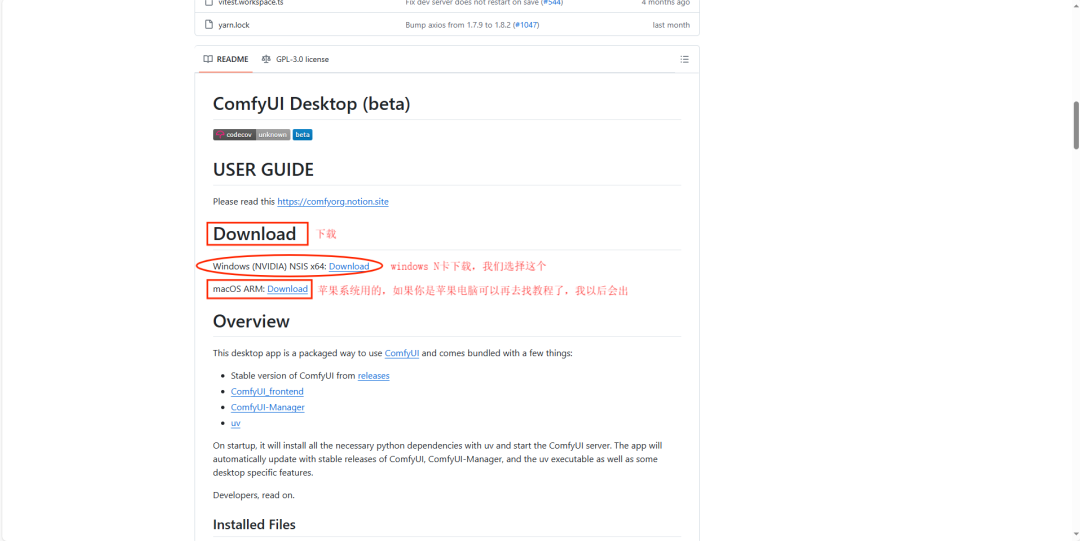This screenshot has width=1080, height=541.
Task: Click the blue beta badge
Action: (302, 134)
